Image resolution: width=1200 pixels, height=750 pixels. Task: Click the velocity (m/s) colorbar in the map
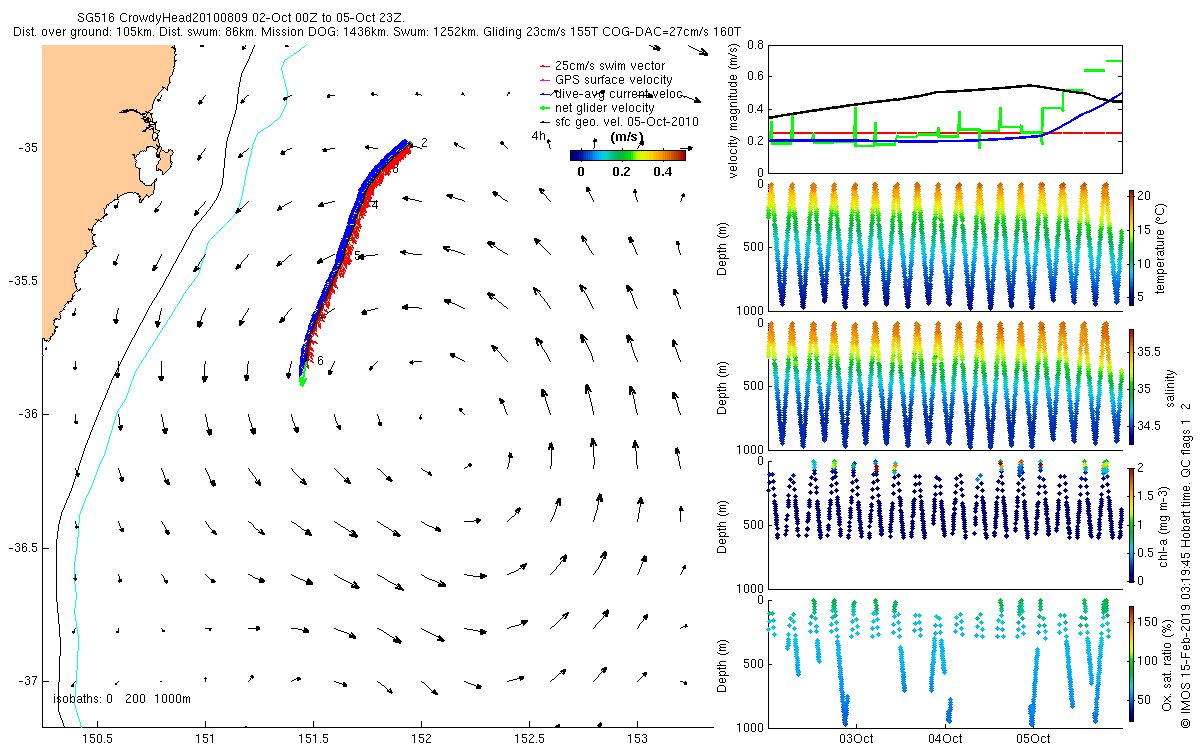click(x=627, y=155)
